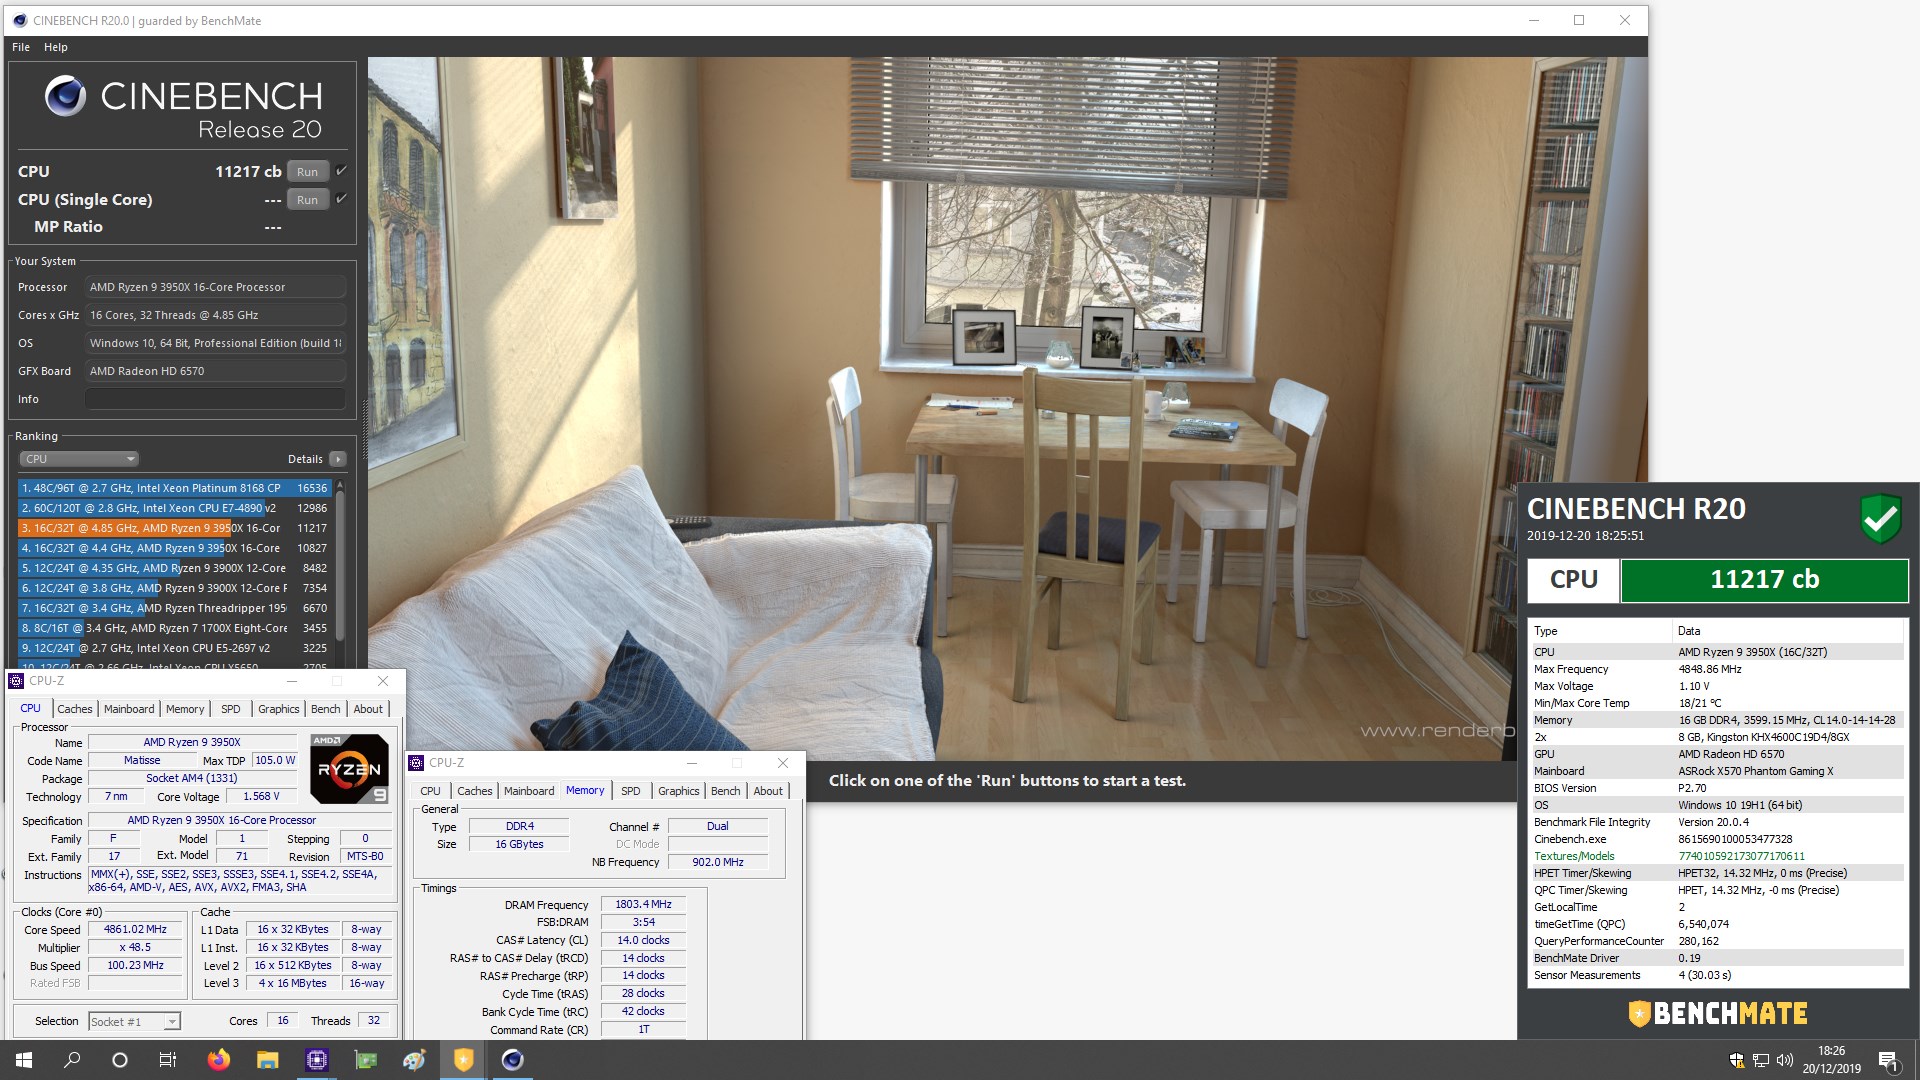1920x1080 pixels.
Task: Click Threadripper 16C/32T 3.4 GHz ranking entry
Action: pos(175,608)
